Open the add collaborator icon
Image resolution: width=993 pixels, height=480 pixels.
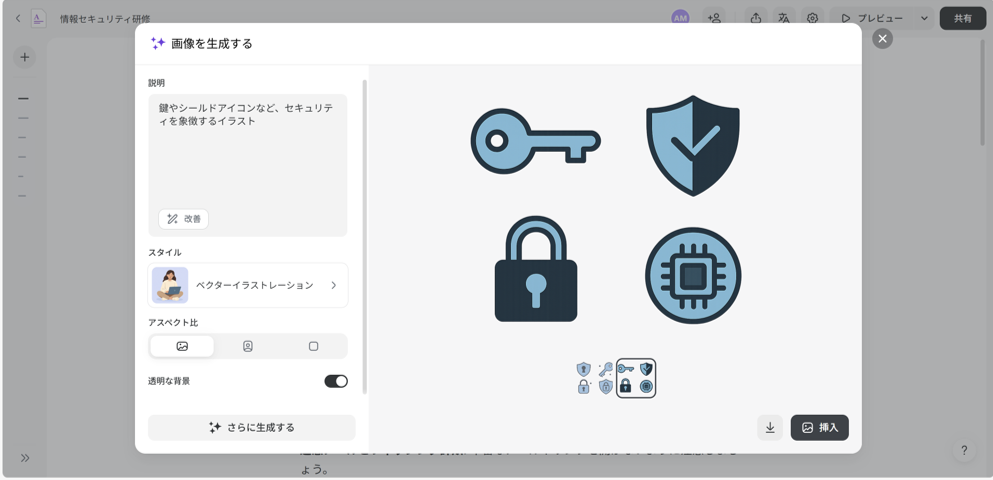[x=714, y=18]
